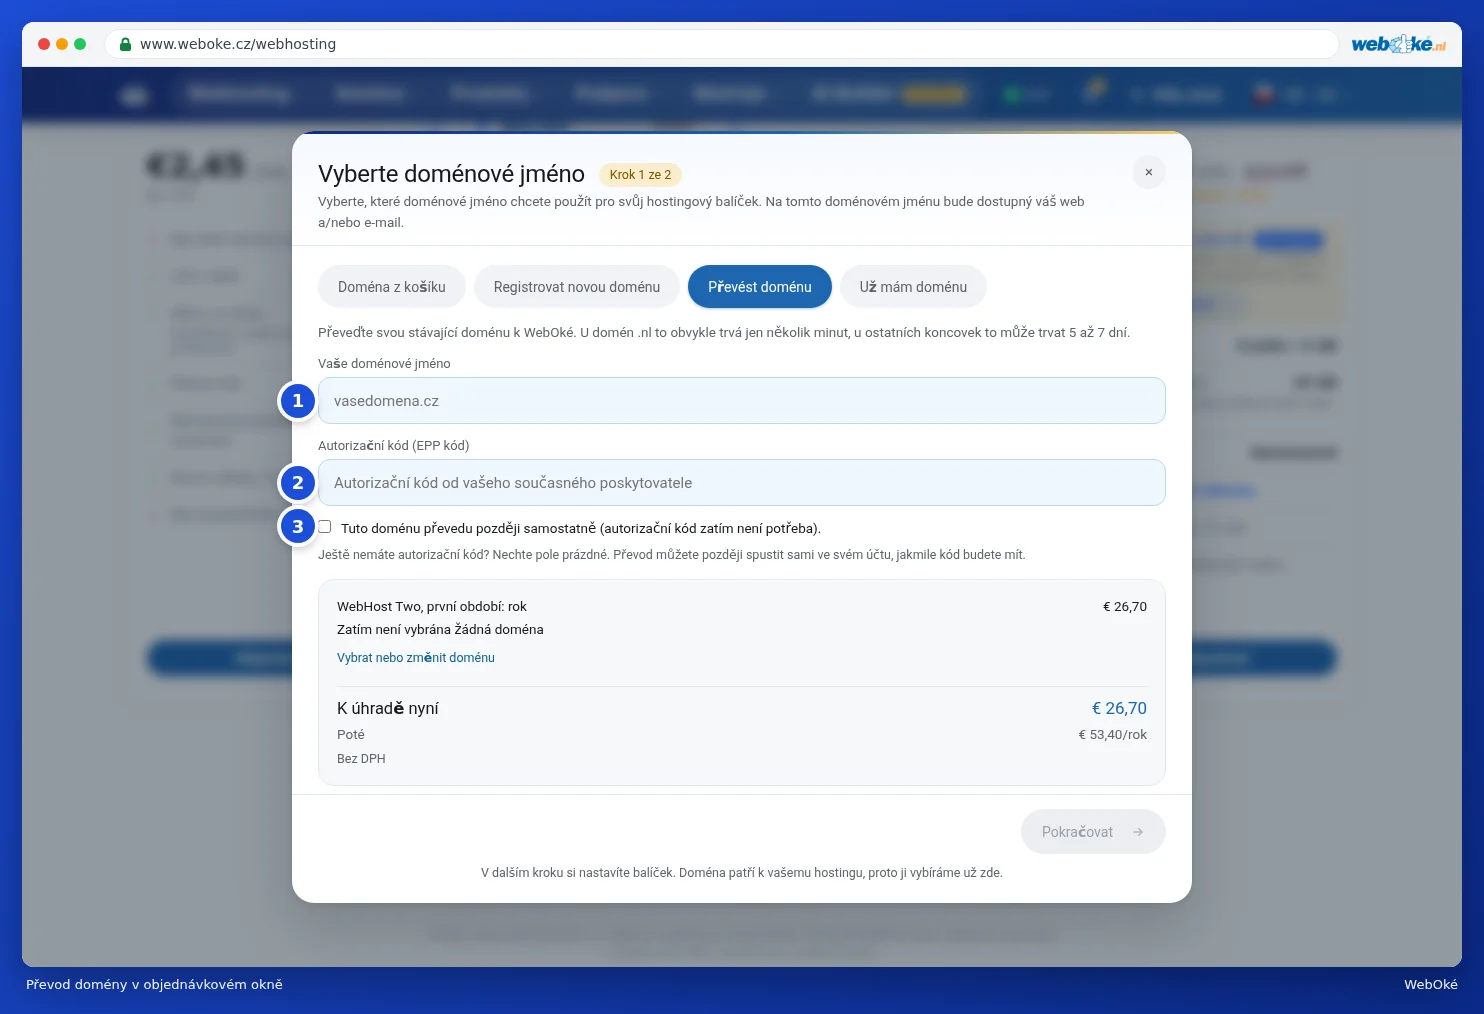This screenshot has height=1014, width=1484.
Task: Click the WebOké logo in browser header
Action: [x=1399, y=44]
